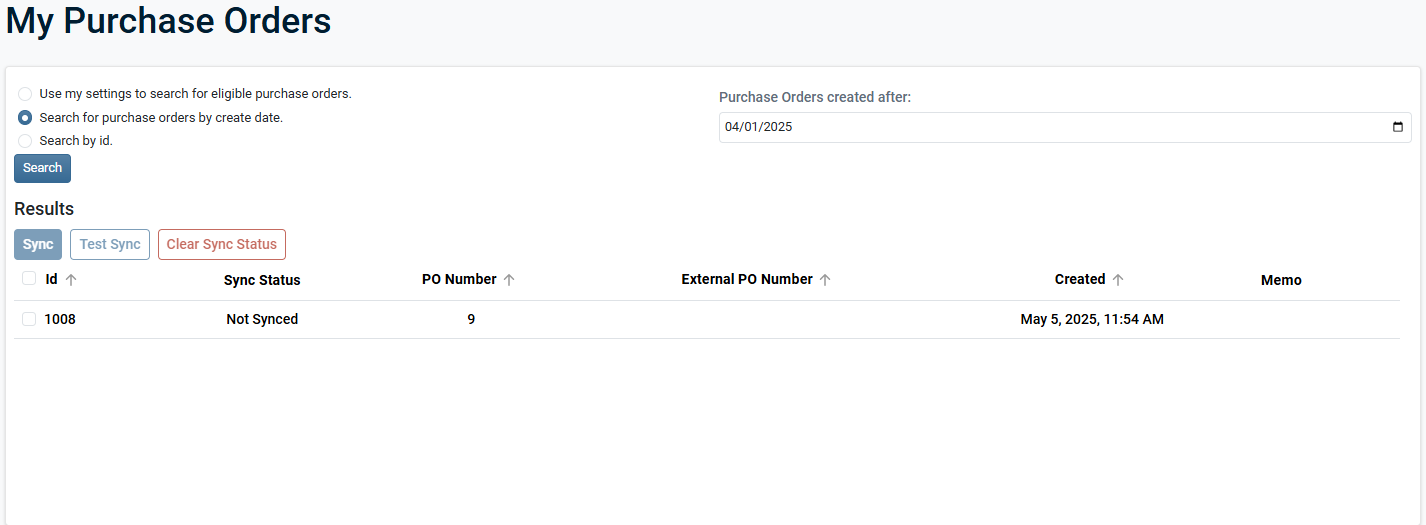Screen dimensions: 1426x525
Task: Click the Sync Status column header
Action: tap(262, 280)
